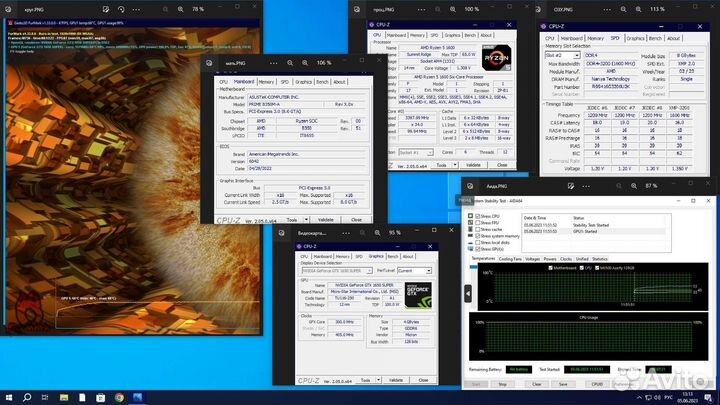This screenshot has height=405, width=720.
Task: Open more options menu in Аида.PNG window
Action: [x=586, y=186]
